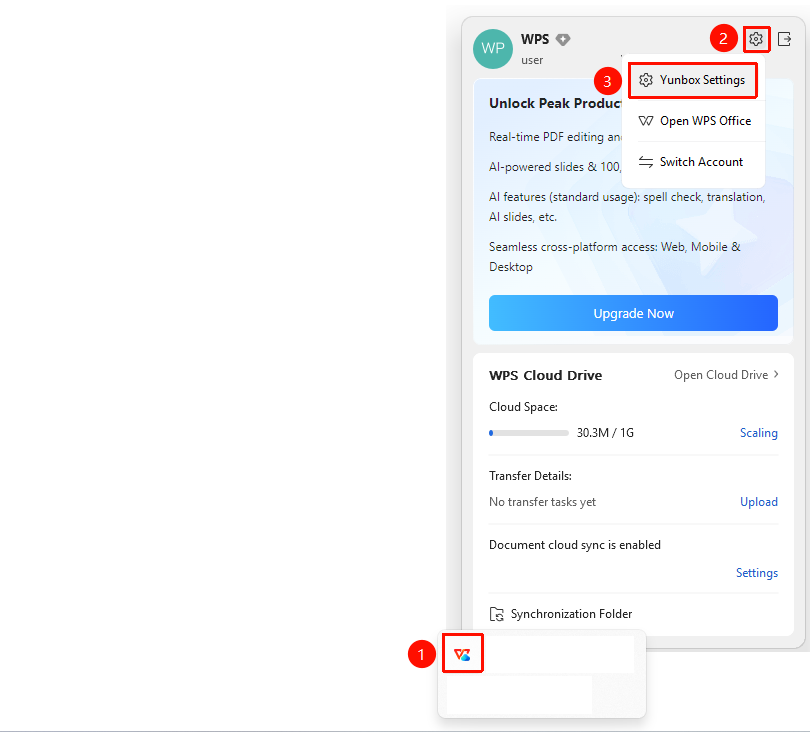Click the WPS cloud tray icon

(x=462, y=654)
